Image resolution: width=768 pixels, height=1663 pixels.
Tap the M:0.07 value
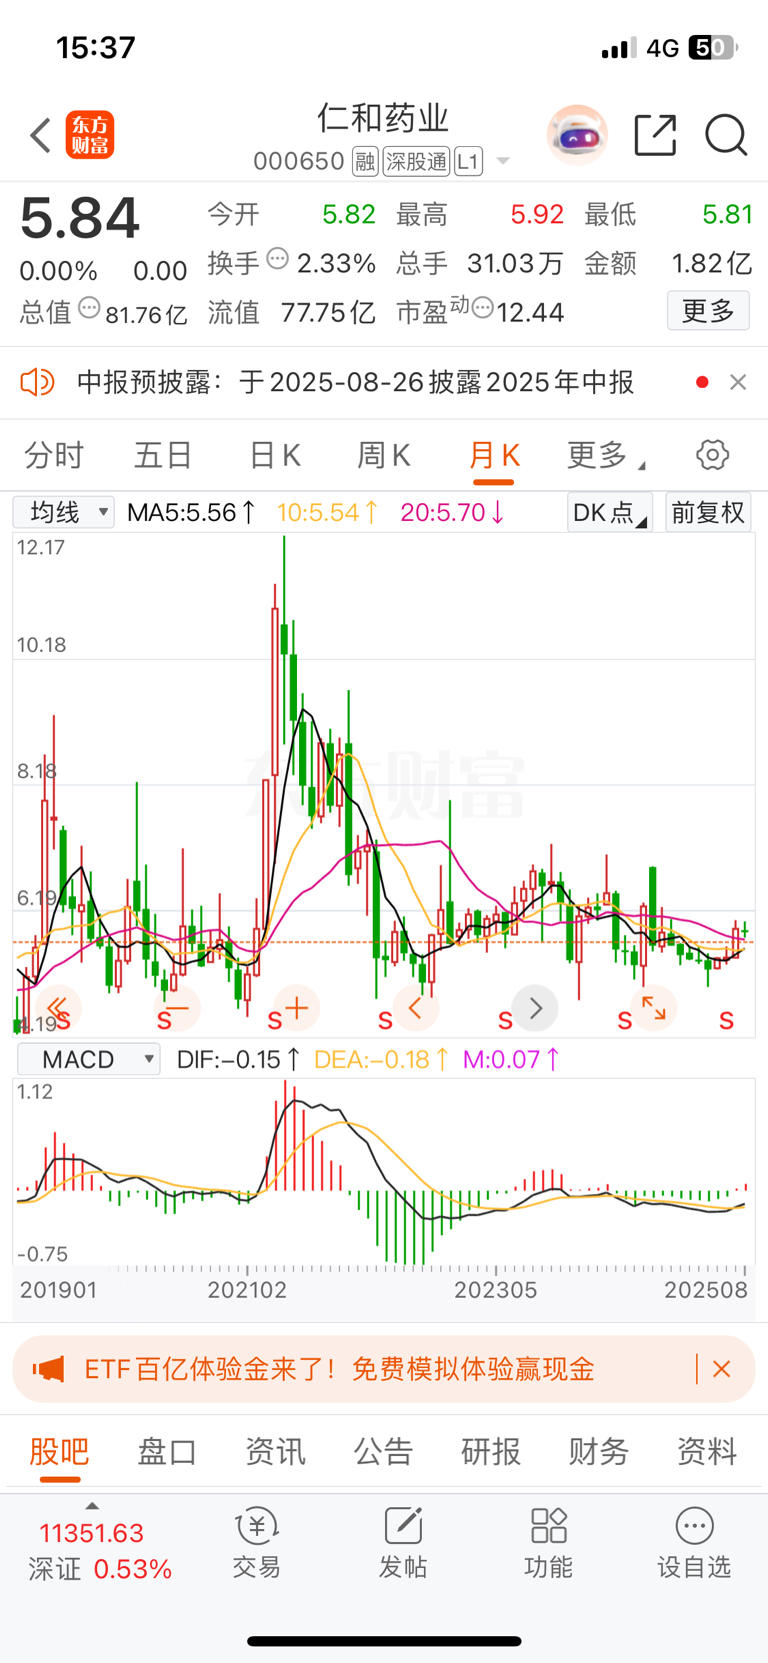coord(512,1059)
